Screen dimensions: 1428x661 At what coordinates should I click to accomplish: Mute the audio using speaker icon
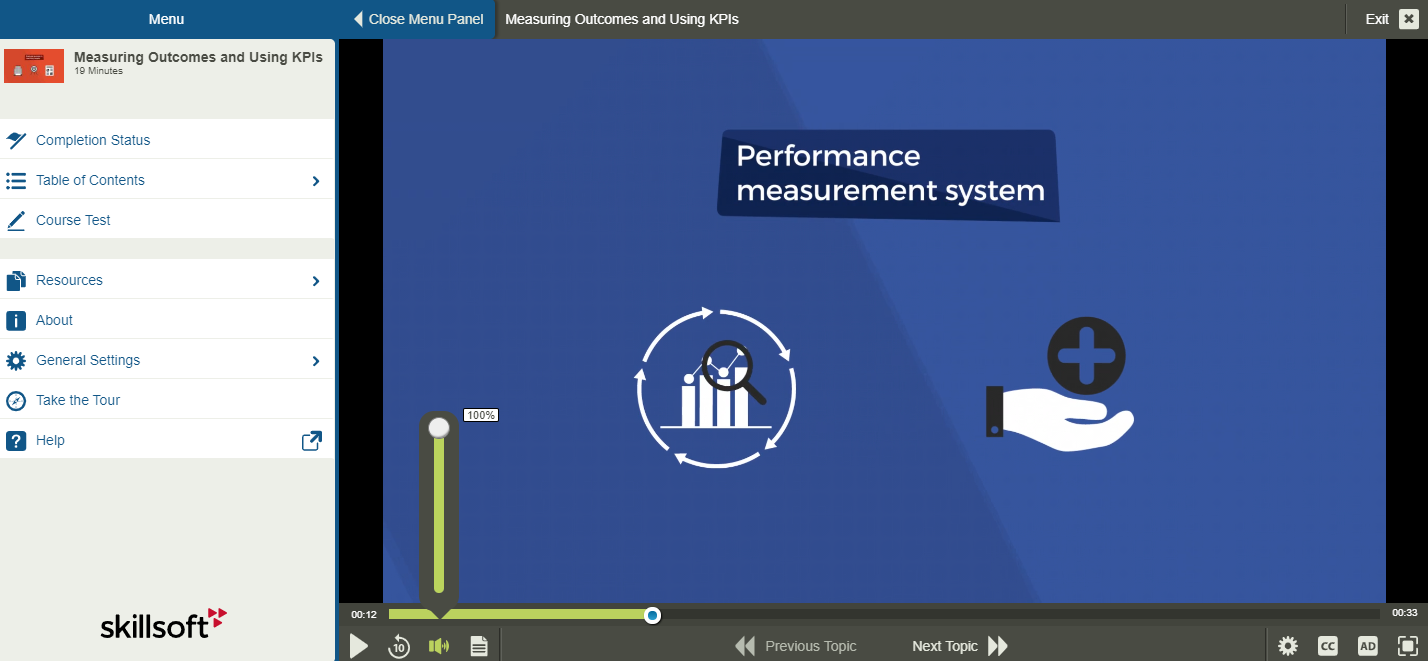point(438,646)
